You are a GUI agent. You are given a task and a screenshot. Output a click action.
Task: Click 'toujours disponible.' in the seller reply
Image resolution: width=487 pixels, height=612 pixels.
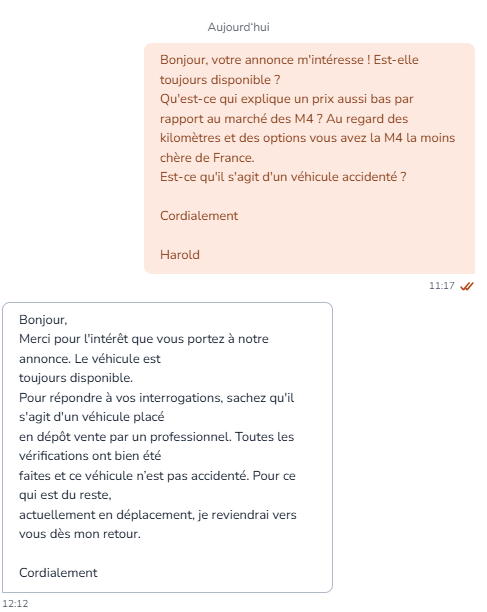pyautogui.click(x=76, y=378)
